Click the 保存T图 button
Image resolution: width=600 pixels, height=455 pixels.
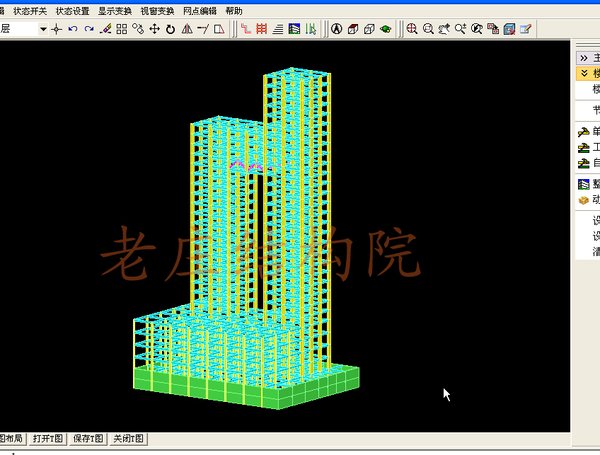[88, 439]
